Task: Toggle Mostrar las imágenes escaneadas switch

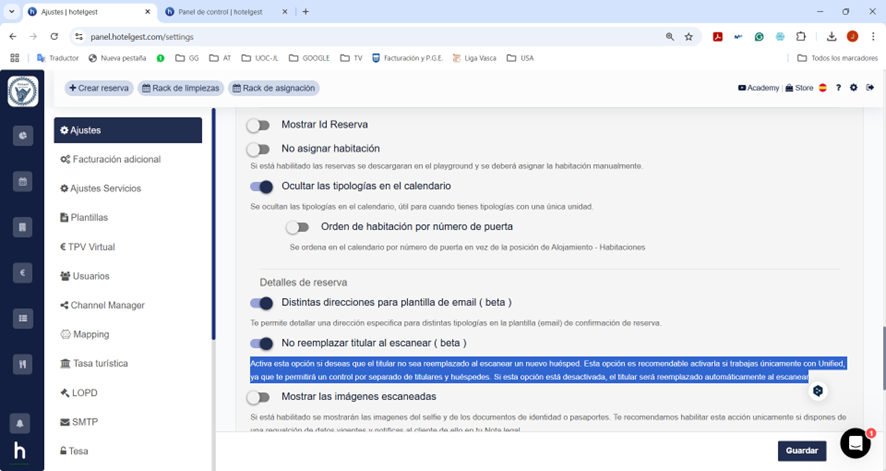Action: tap(260, 397)
